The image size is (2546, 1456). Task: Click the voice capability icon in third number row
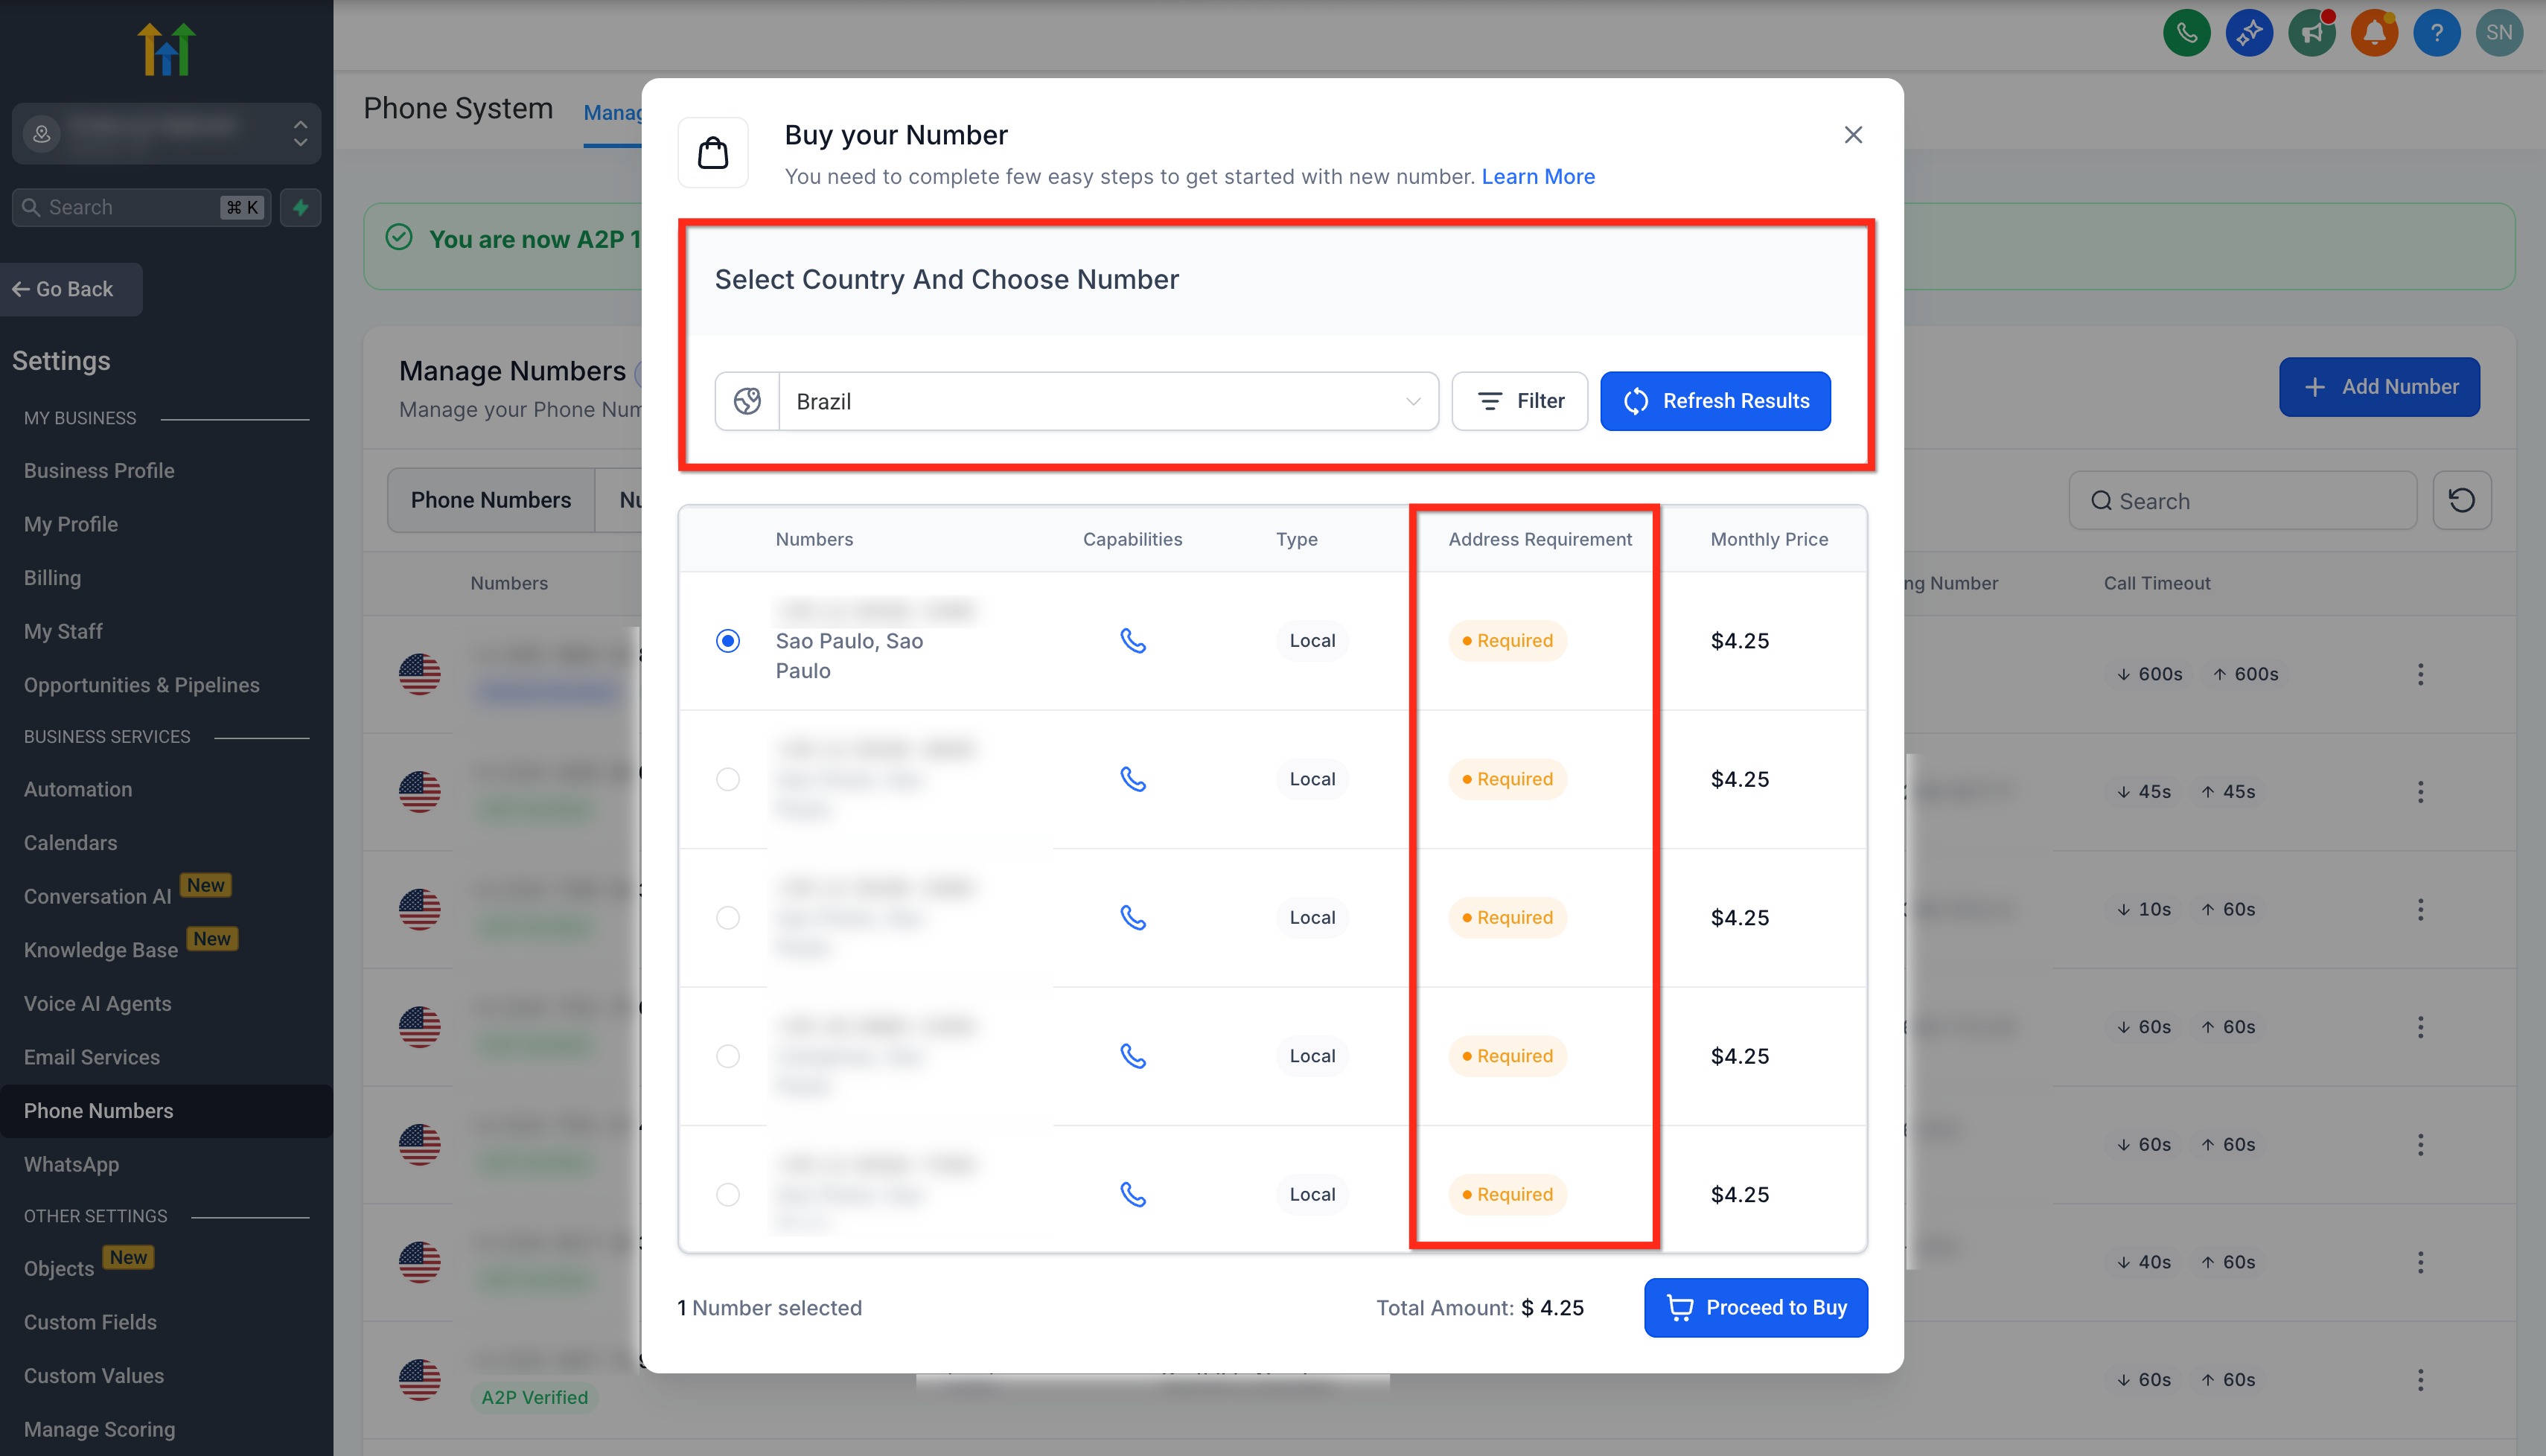click(1132, 917)
